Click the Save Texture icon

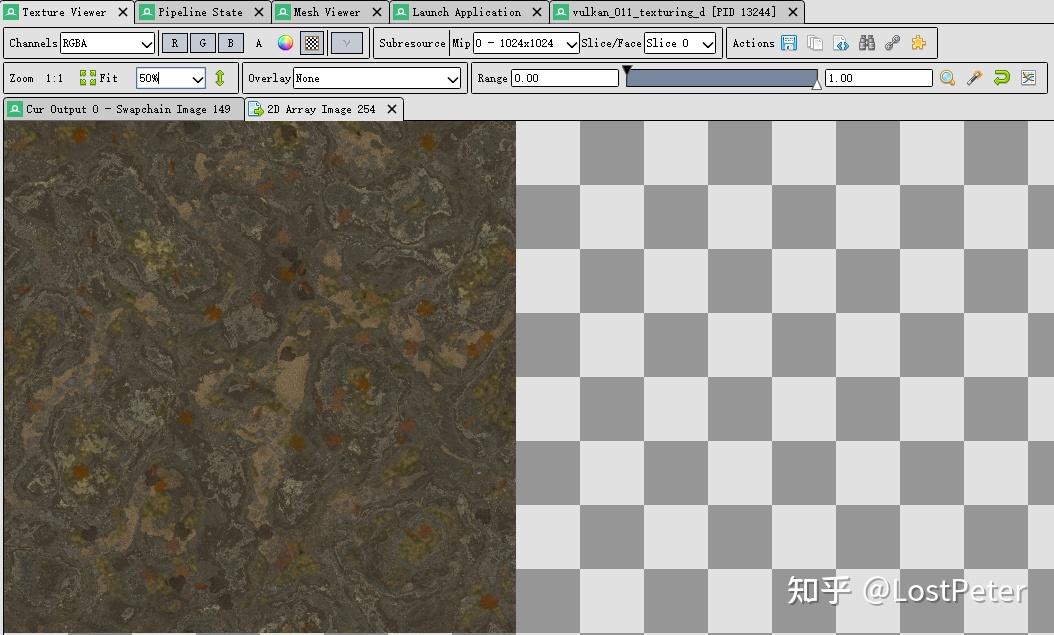789,43
